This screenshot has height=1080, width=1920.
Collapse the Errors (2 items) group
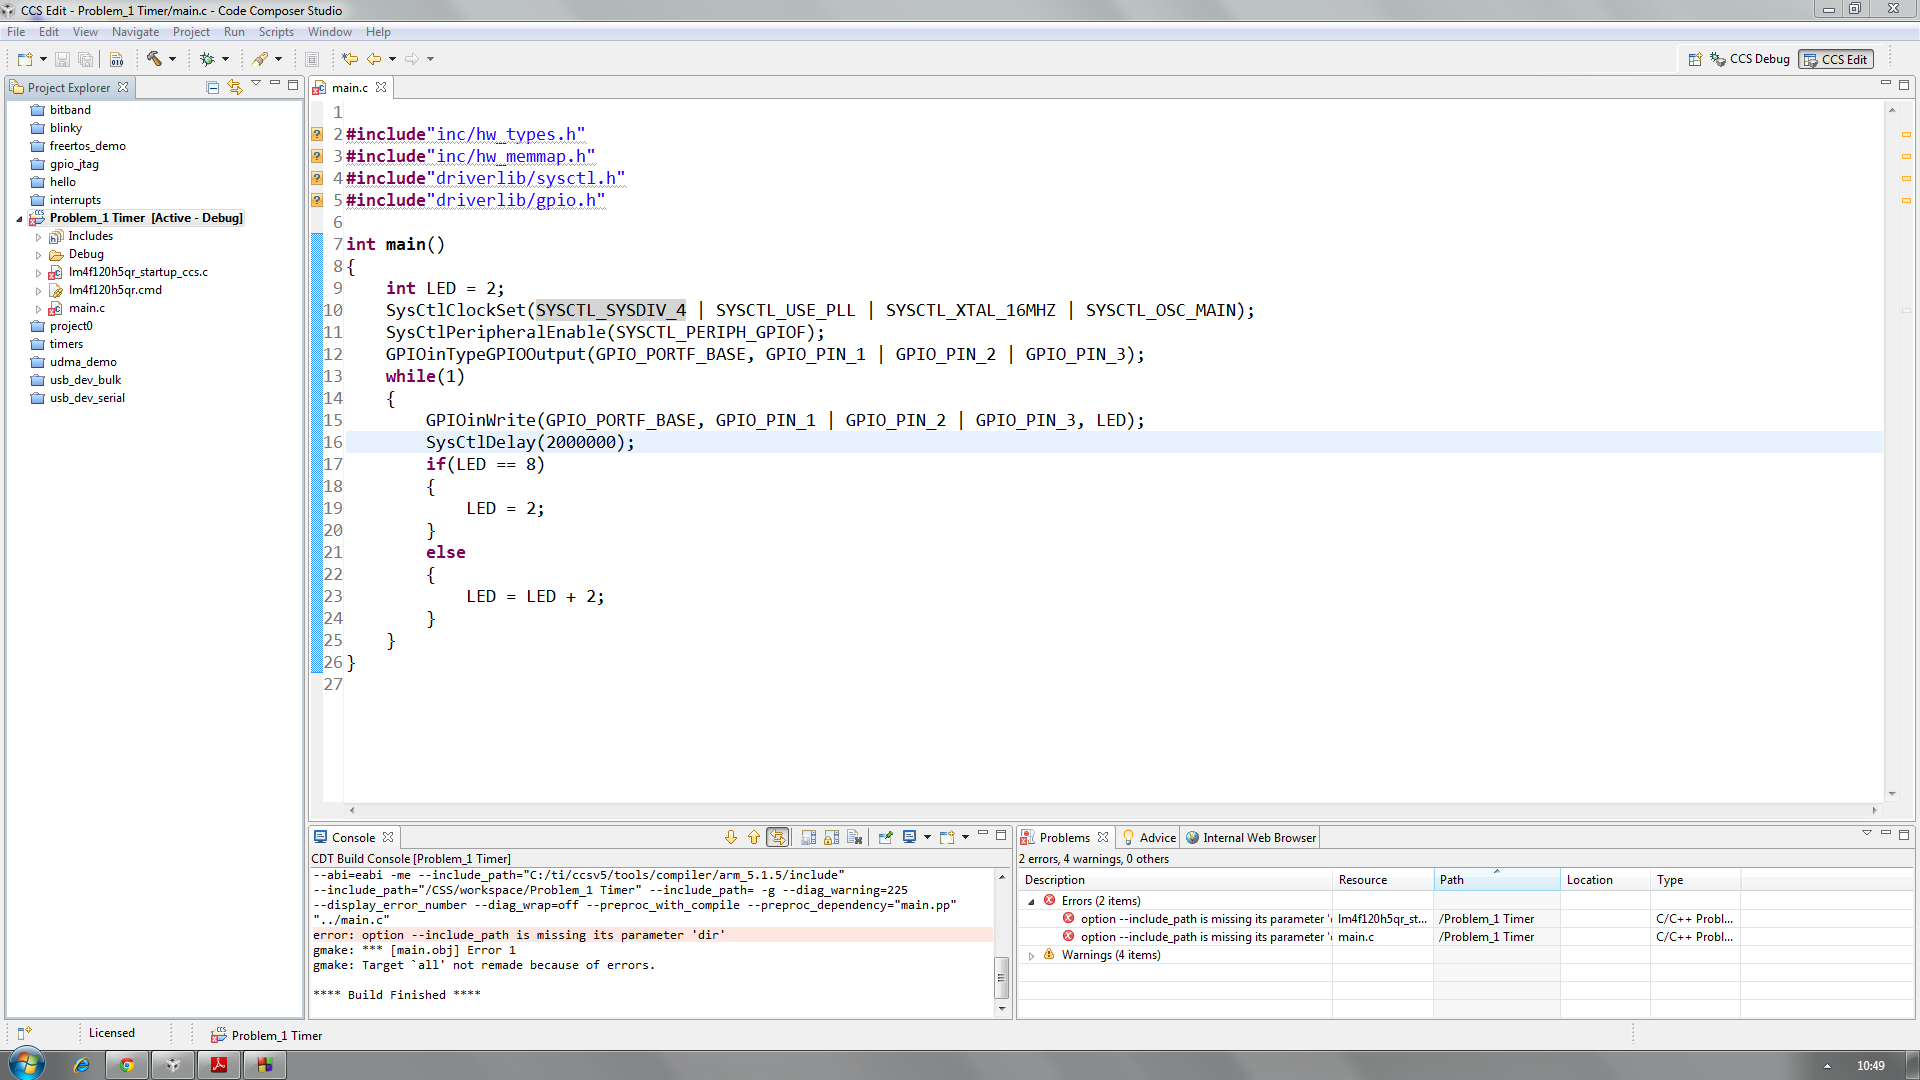coord(1031,902)
